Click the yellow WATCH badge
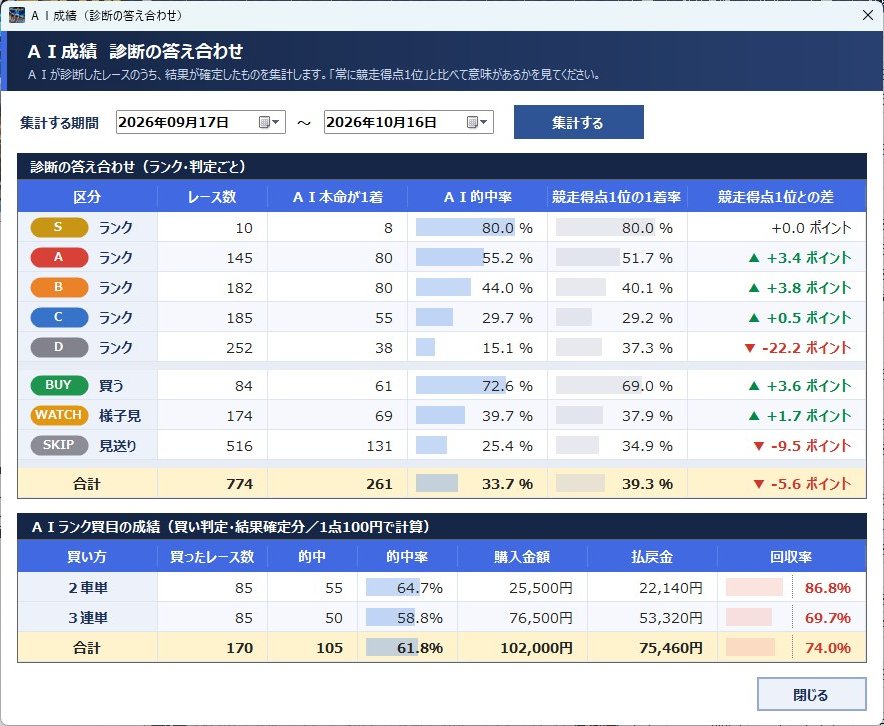884x726 pixels. pyautogui.click(x=59, y=415)
